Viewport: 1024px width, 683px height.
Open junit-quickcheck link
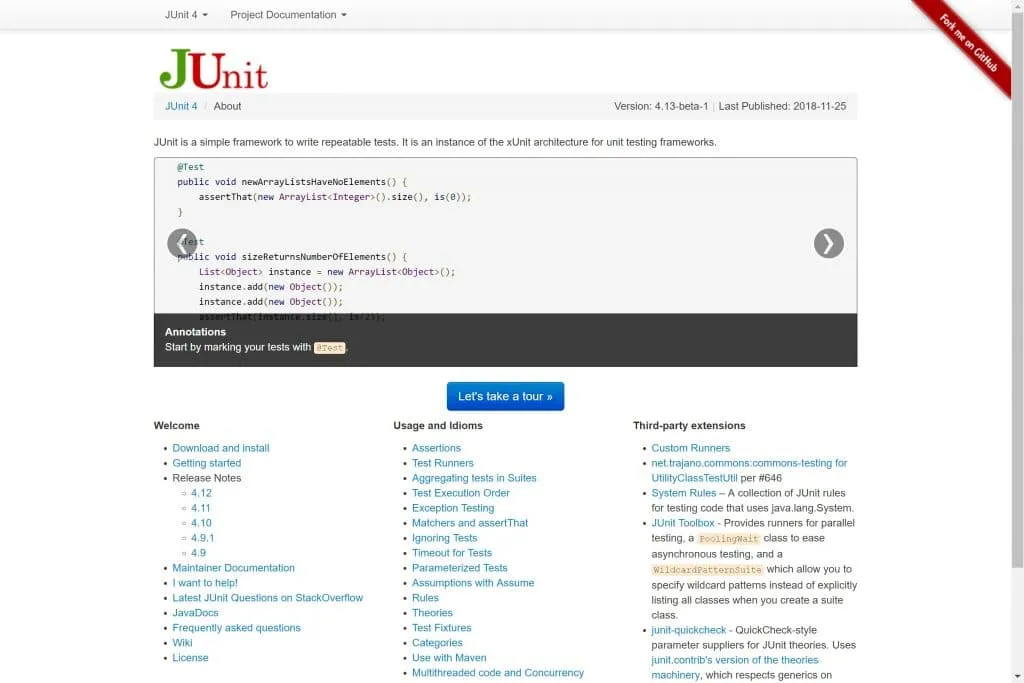(x=688, y=630)
